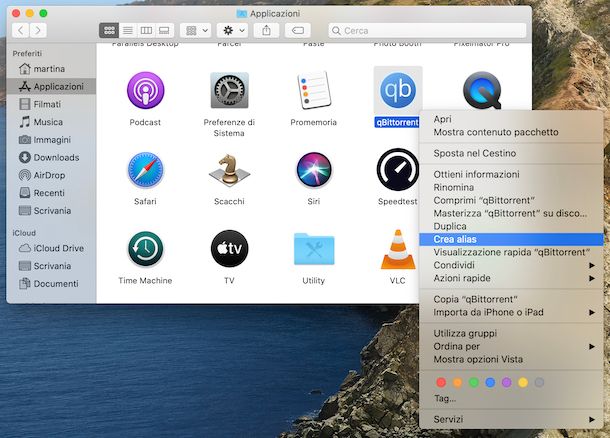Viewport: 610px width, 438px height.
Task: Open Recenti in the sidebar
Action: [51, 193]
